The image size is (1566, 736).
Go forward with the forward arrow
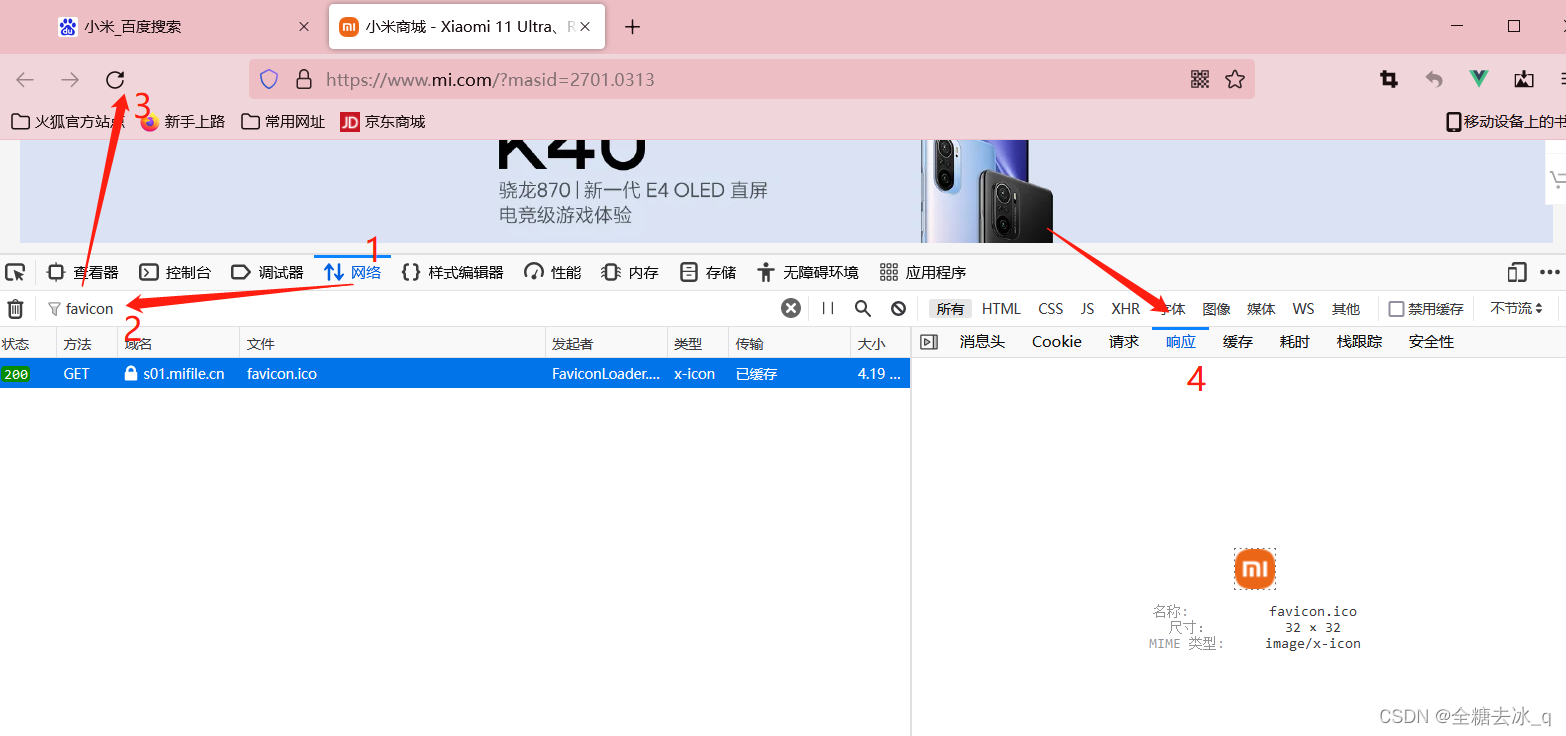pos(70,80)
